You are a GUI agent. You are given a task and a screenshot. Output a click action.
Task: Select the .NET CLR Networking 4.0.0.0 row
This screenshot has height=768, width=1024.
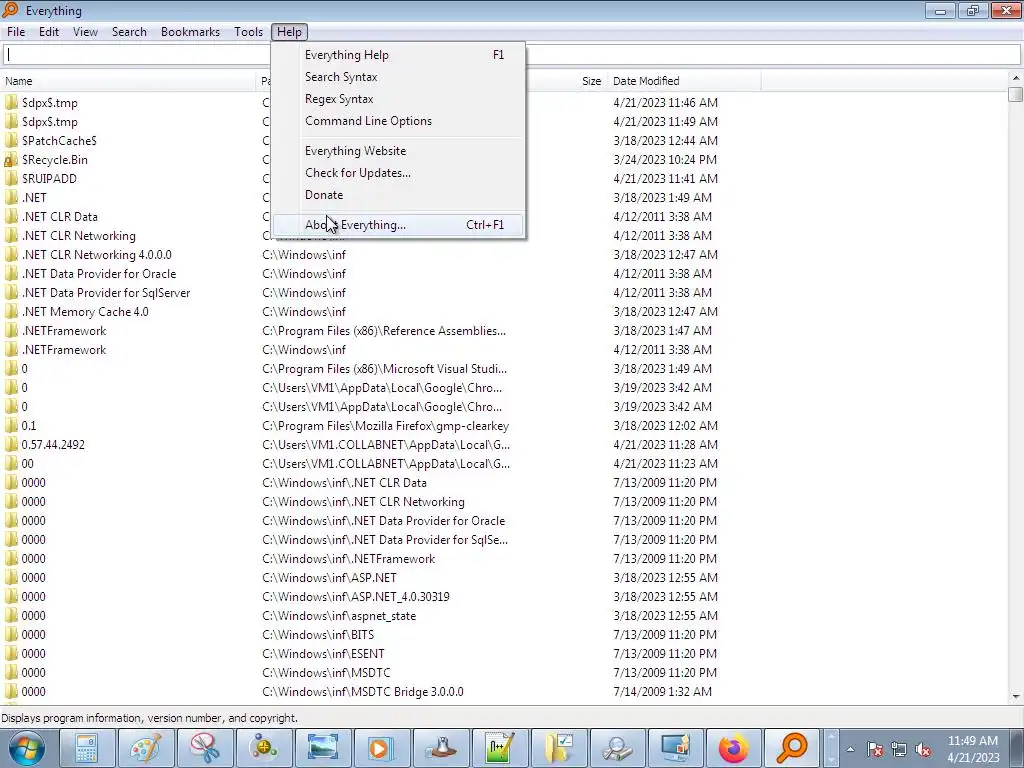point(97,255)
